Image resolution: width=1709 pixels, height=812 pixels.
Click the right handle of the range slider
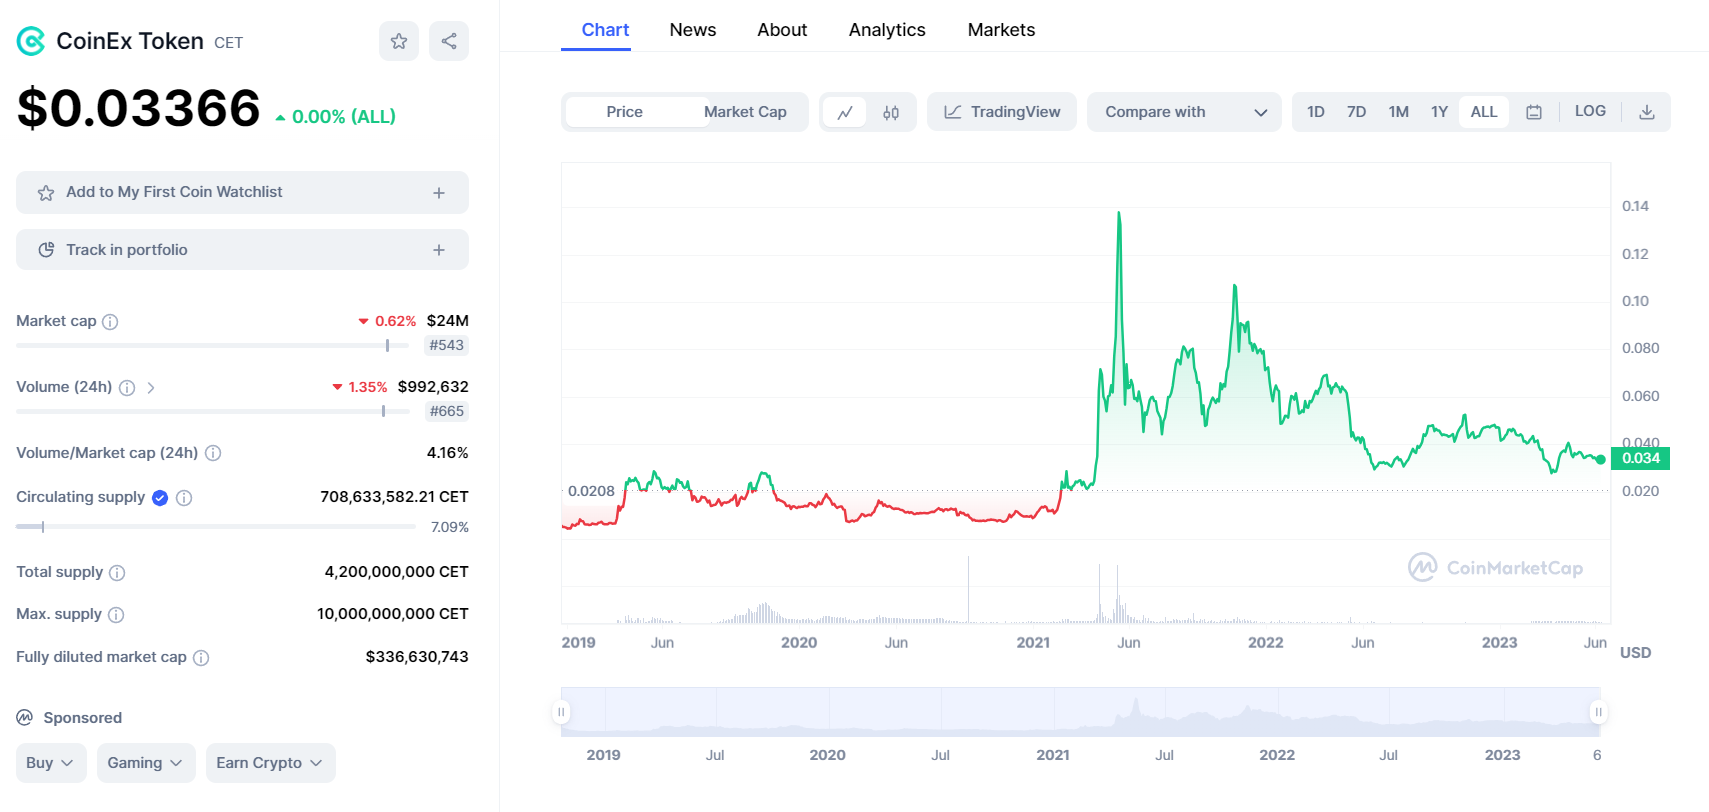click(x=1598, y=712)
